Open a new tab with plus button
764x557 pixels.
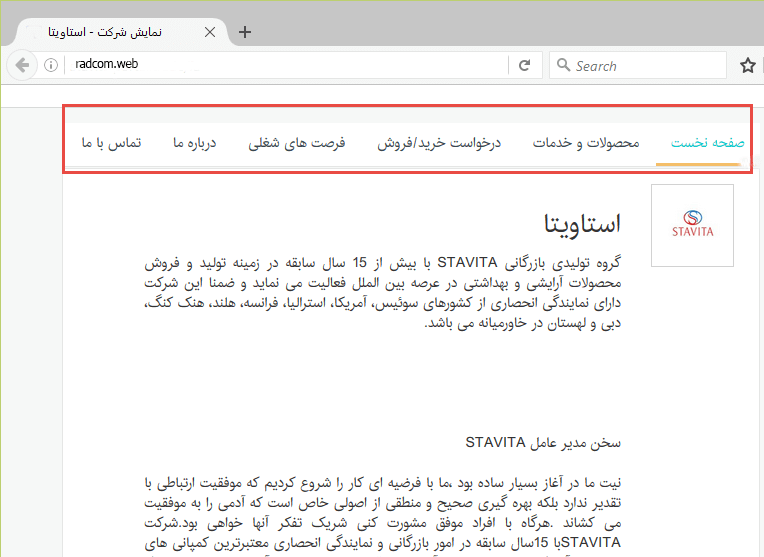245,32
